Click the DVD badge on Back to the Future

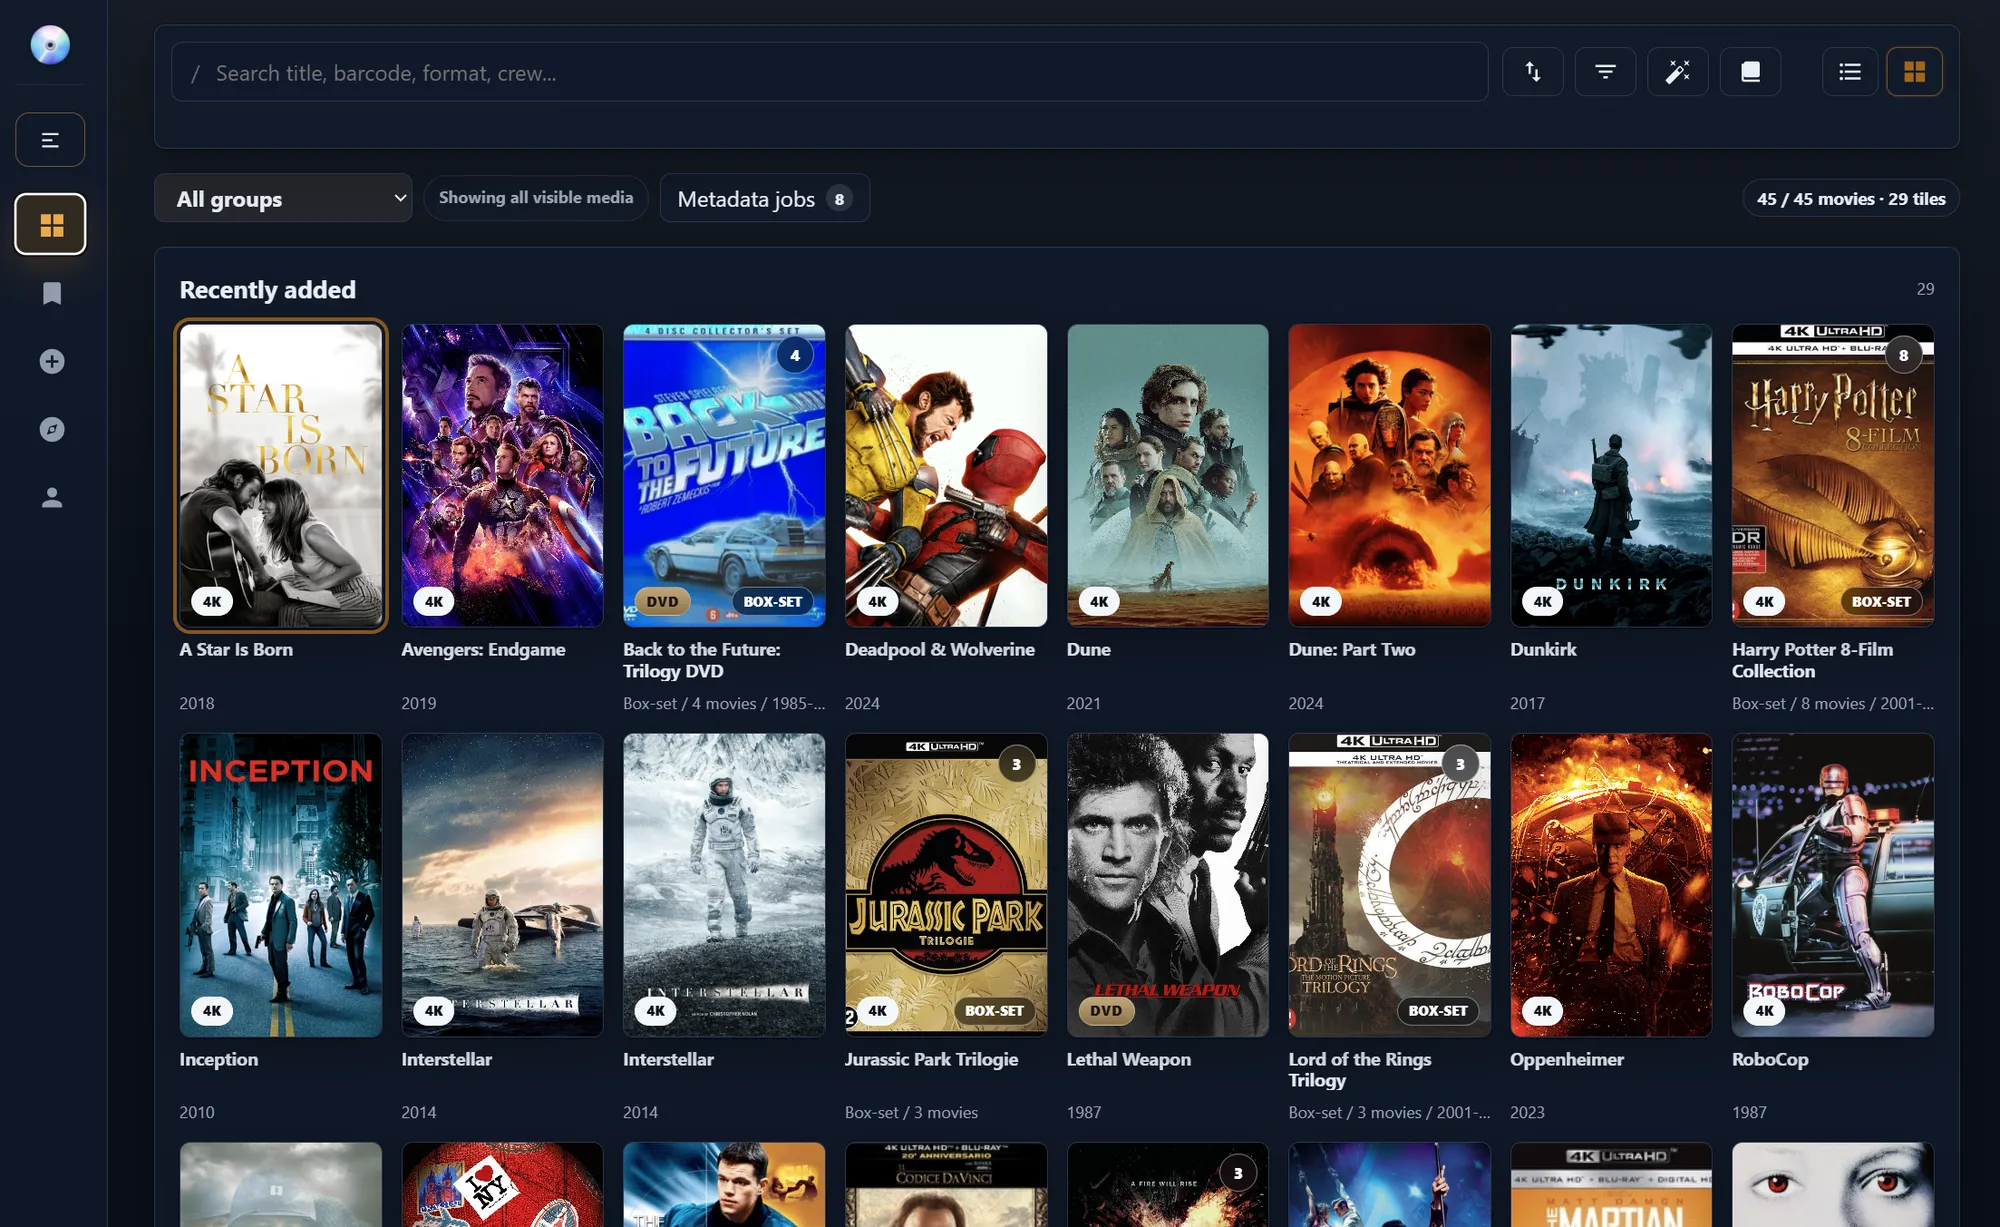tap(662, 602)
